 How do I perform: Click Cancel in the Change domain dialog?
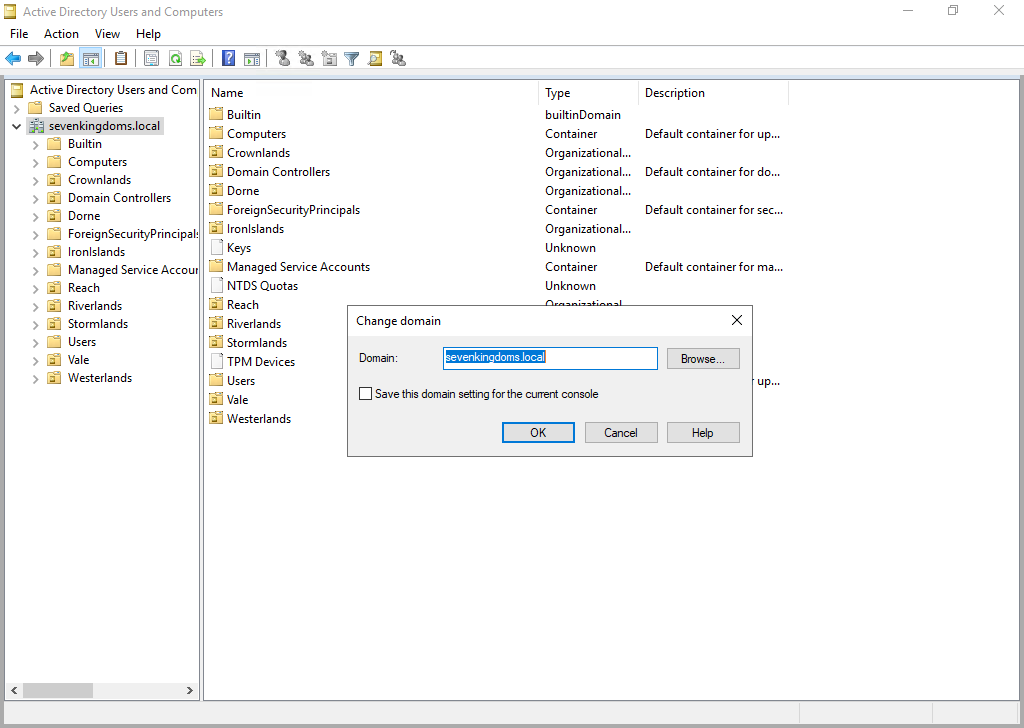pyautogui.click(x=620, y=433)
